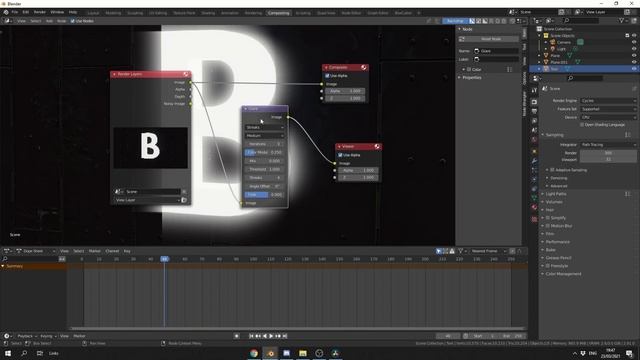Collapse the Sampling panel

(554, 135)
